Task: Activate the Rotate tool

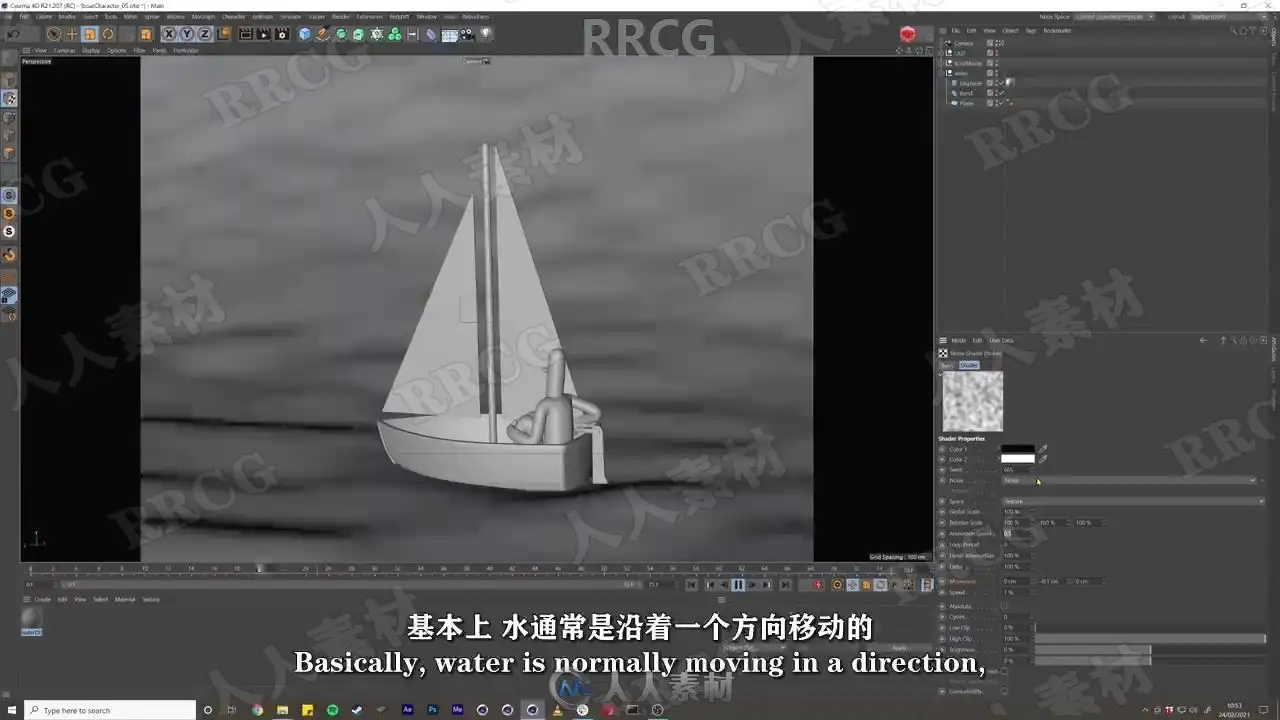Action: 108,34
